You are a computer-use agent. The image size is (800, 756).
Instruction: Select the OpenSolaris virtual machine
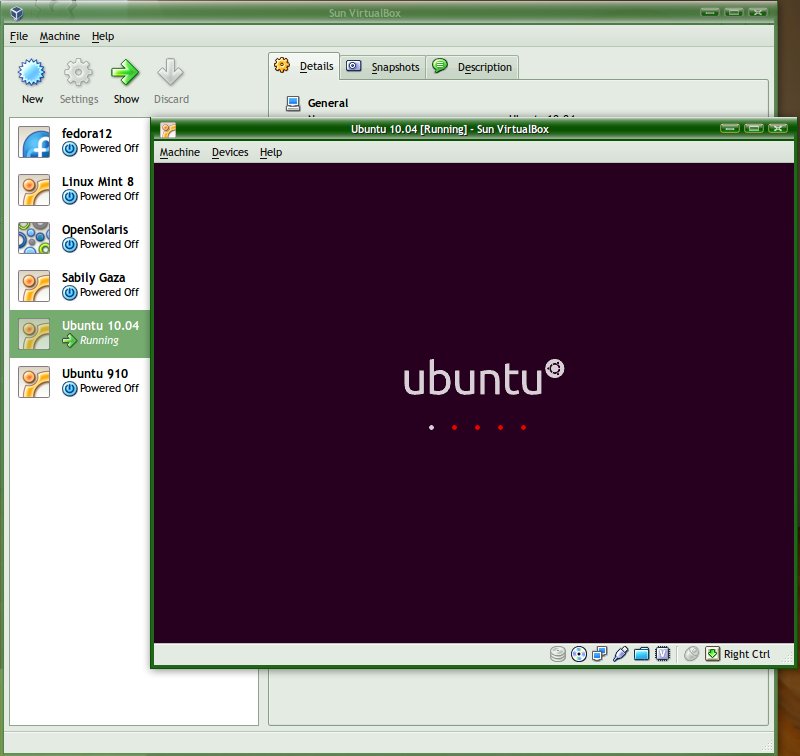coord(80,238)
